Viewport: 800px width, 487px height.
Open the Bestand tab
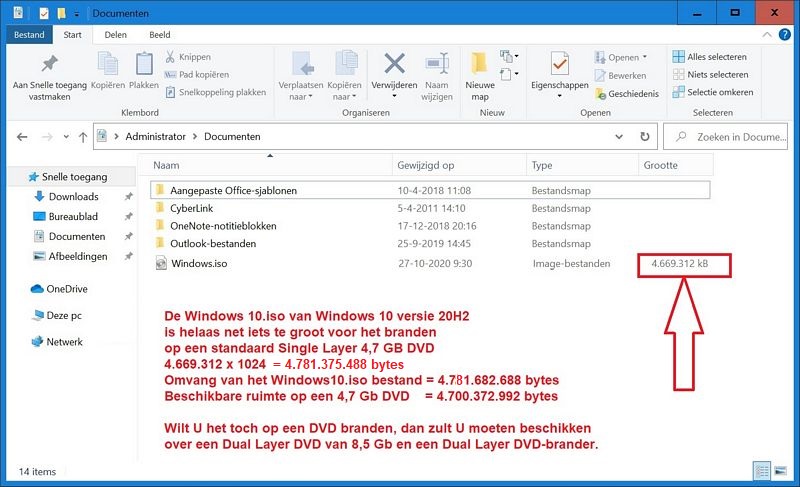click(x=29, y=35)
